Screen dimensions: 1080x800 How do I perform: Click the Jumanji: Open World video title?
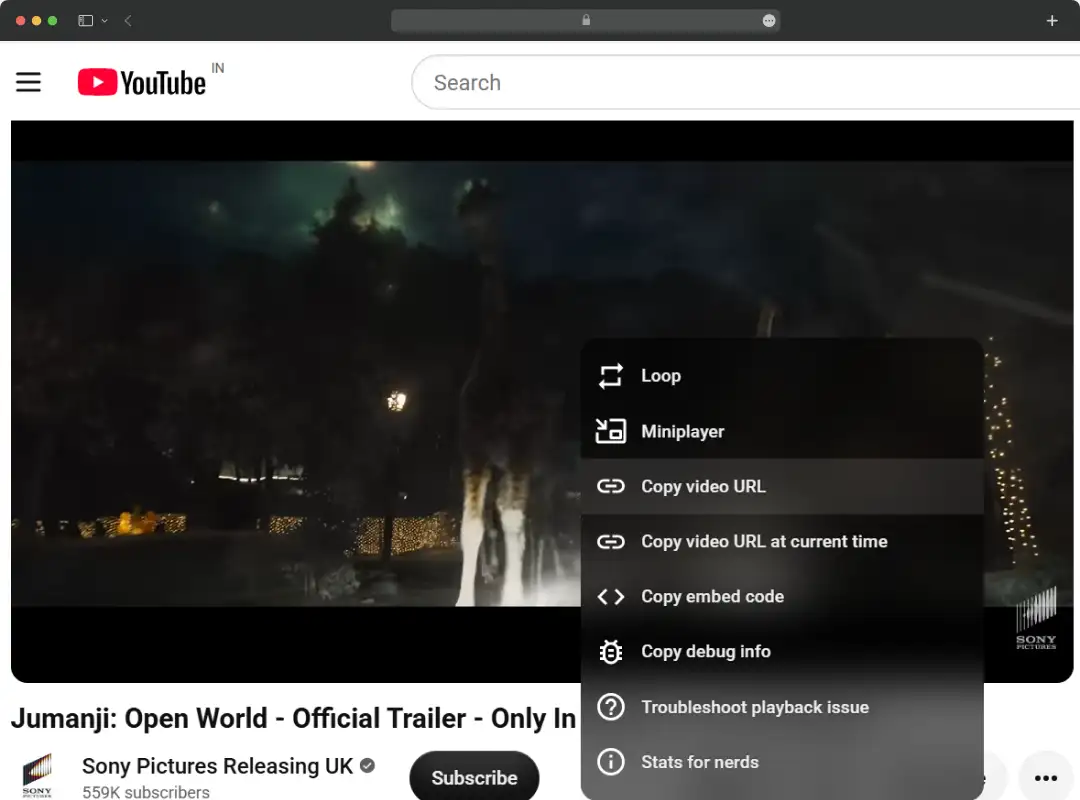(x=293, y=719)
